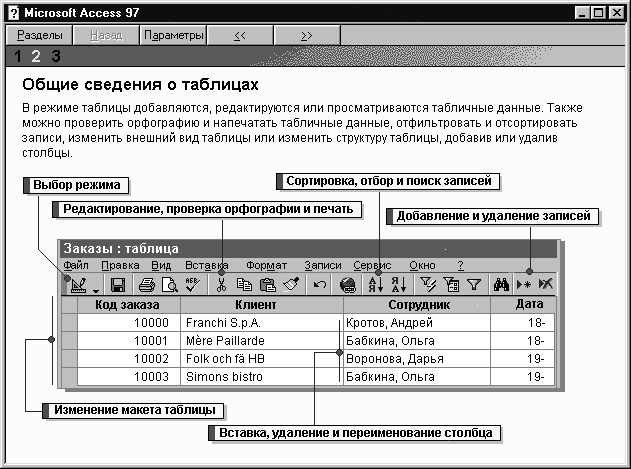Screen dimensions: 631x469
Task: Click the View mode design icon
Action: pos(78,285)
